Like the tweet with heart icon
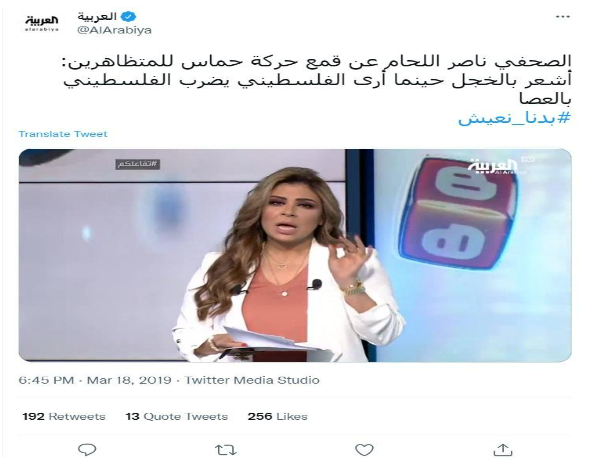The image size is (595, 471). tap(364, 450)
